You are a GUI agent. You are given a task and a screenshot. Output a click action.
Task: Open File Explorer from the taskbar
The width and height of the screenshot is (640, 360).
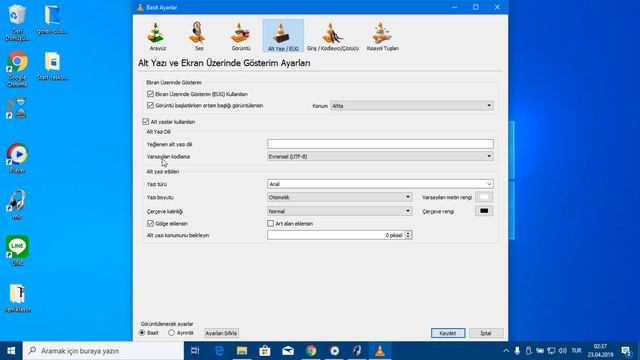tap(242, 351)
